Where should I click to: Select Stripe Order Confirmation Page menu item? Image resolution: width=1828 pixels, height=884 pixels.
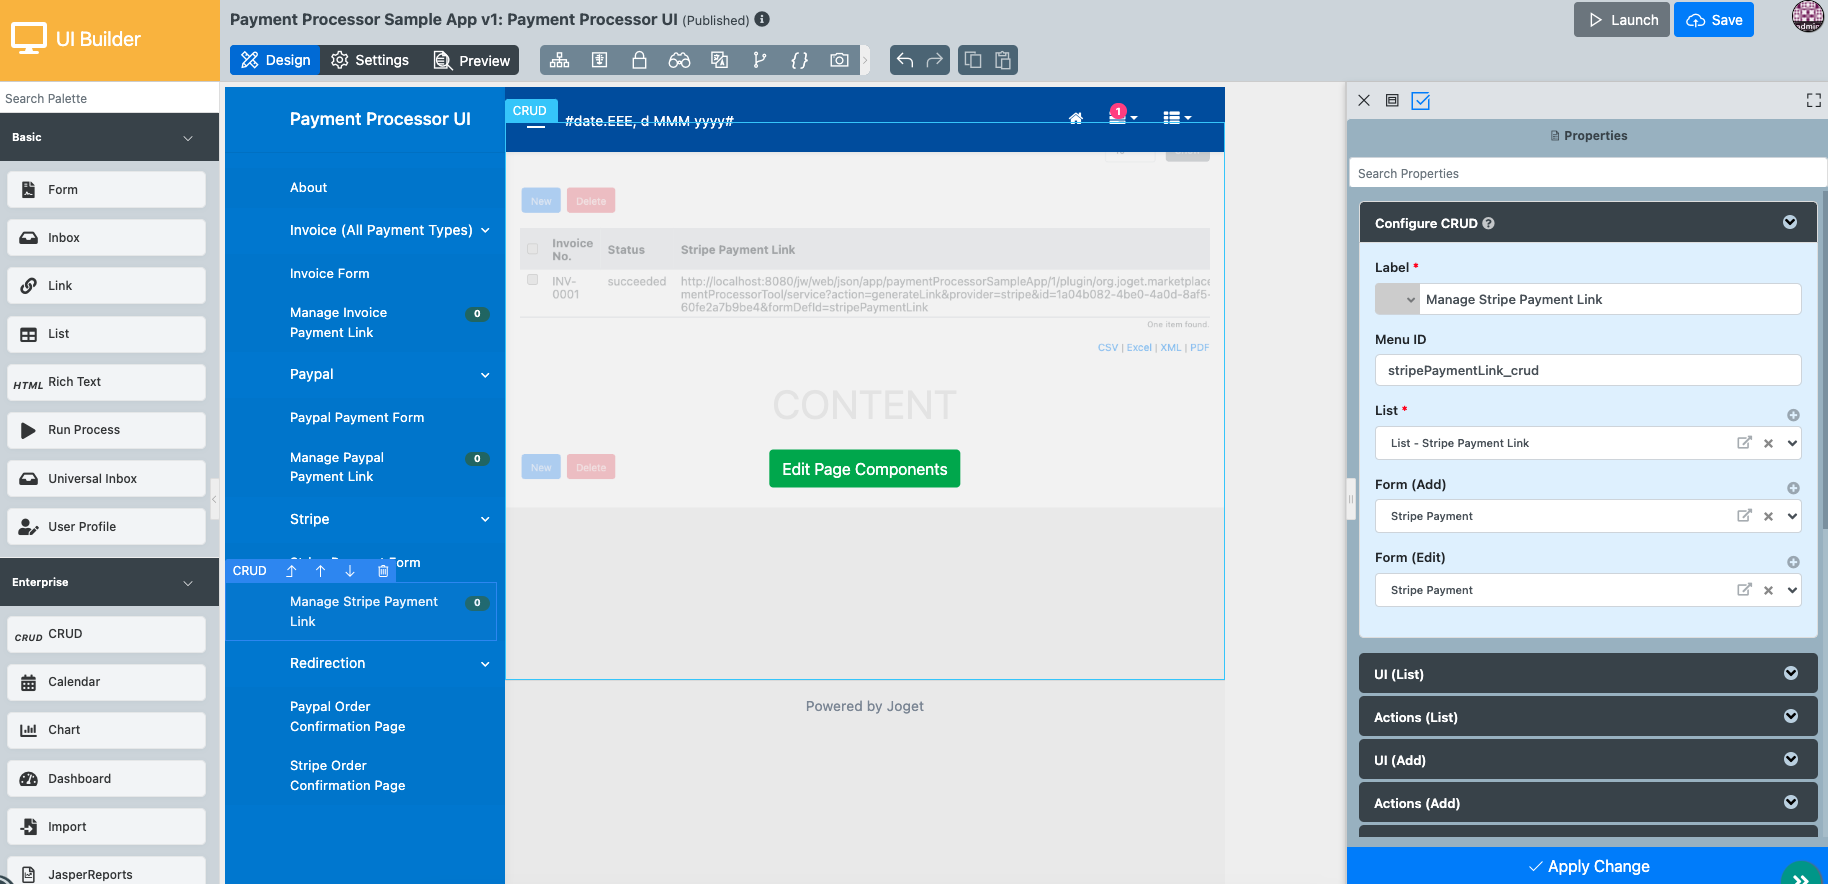[347, 775]
